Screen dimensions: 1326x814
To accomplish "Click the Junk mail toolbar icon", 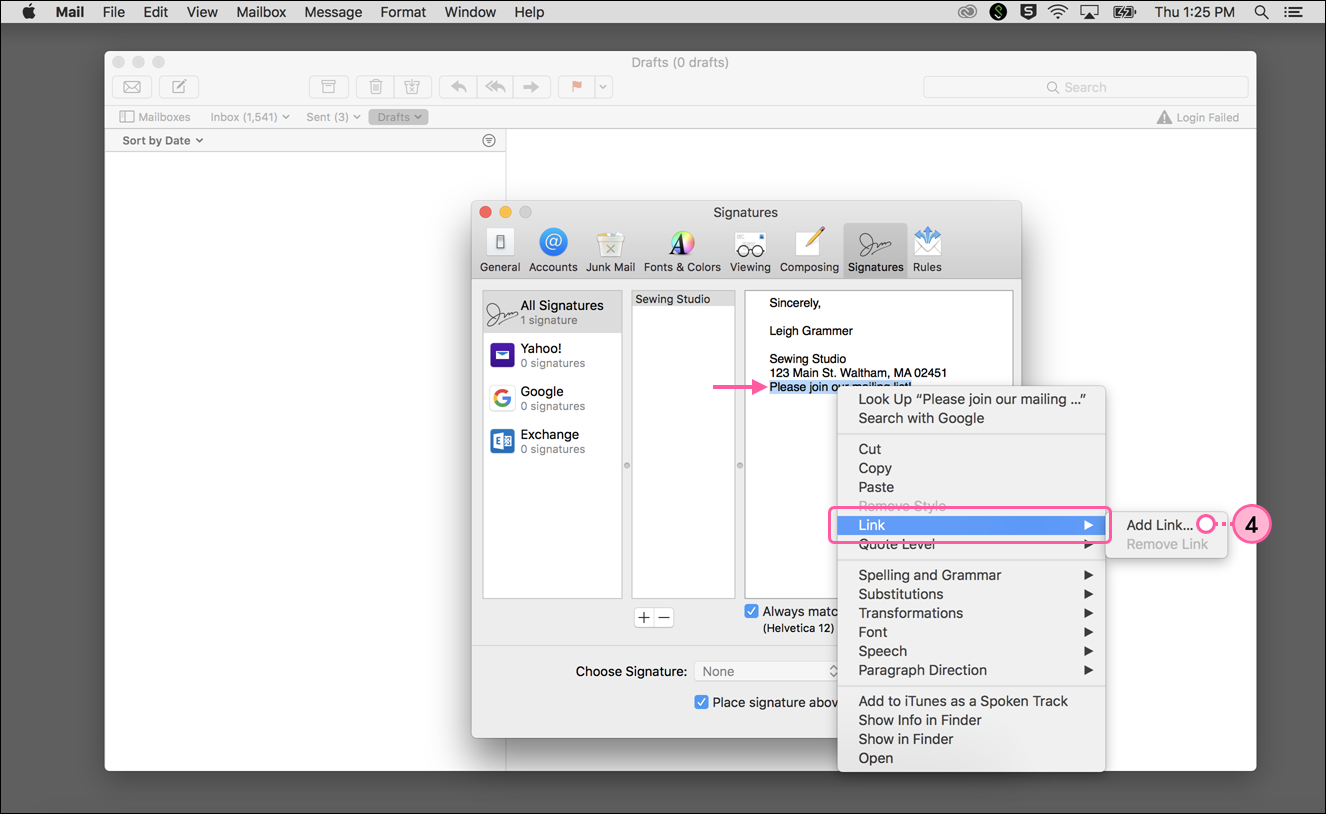I will click(413, 87).
